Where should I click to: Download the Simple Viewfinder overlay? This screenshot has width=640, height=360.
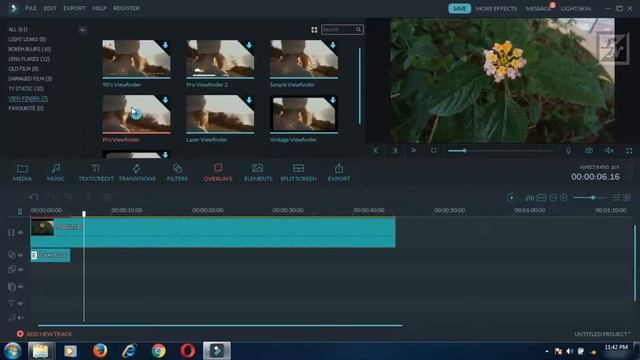click(333, 45)
